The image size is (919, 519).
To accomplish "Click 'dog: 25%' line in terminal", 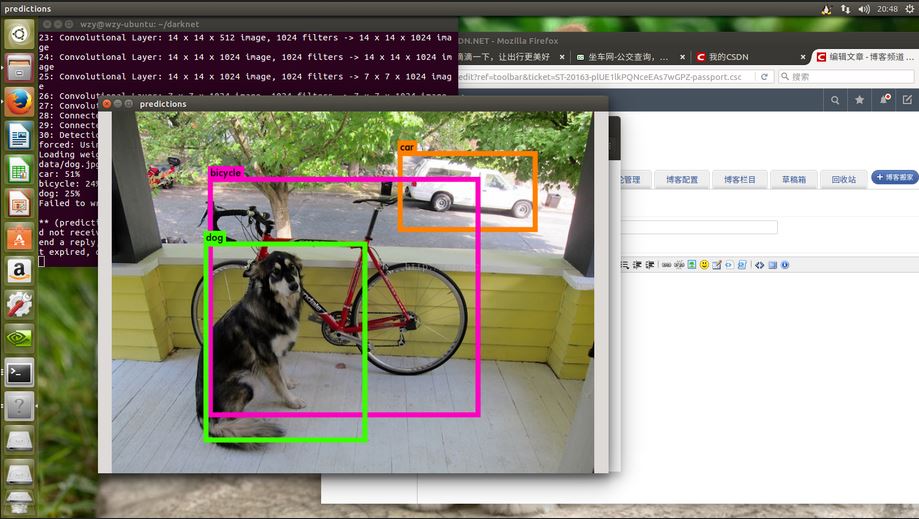I will point(59,193).
